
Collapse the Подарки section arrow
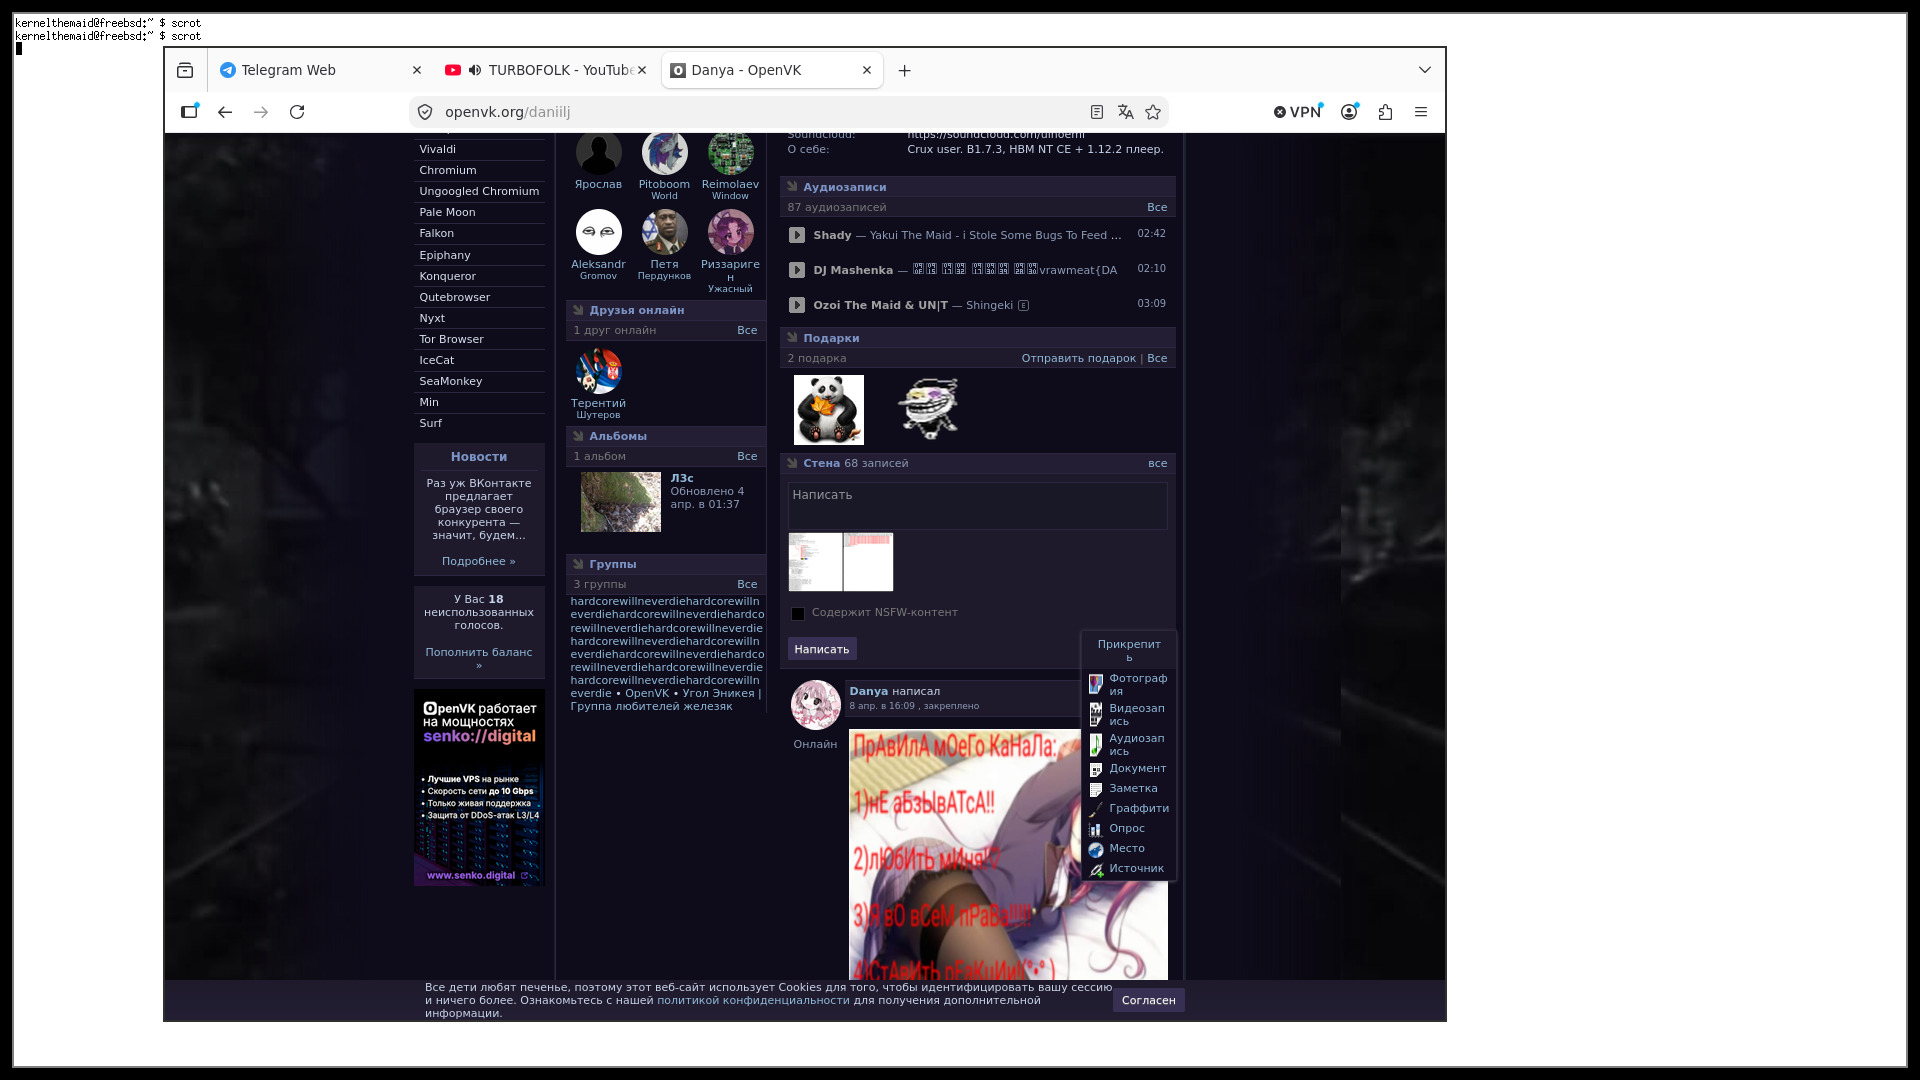coord(792,337)
